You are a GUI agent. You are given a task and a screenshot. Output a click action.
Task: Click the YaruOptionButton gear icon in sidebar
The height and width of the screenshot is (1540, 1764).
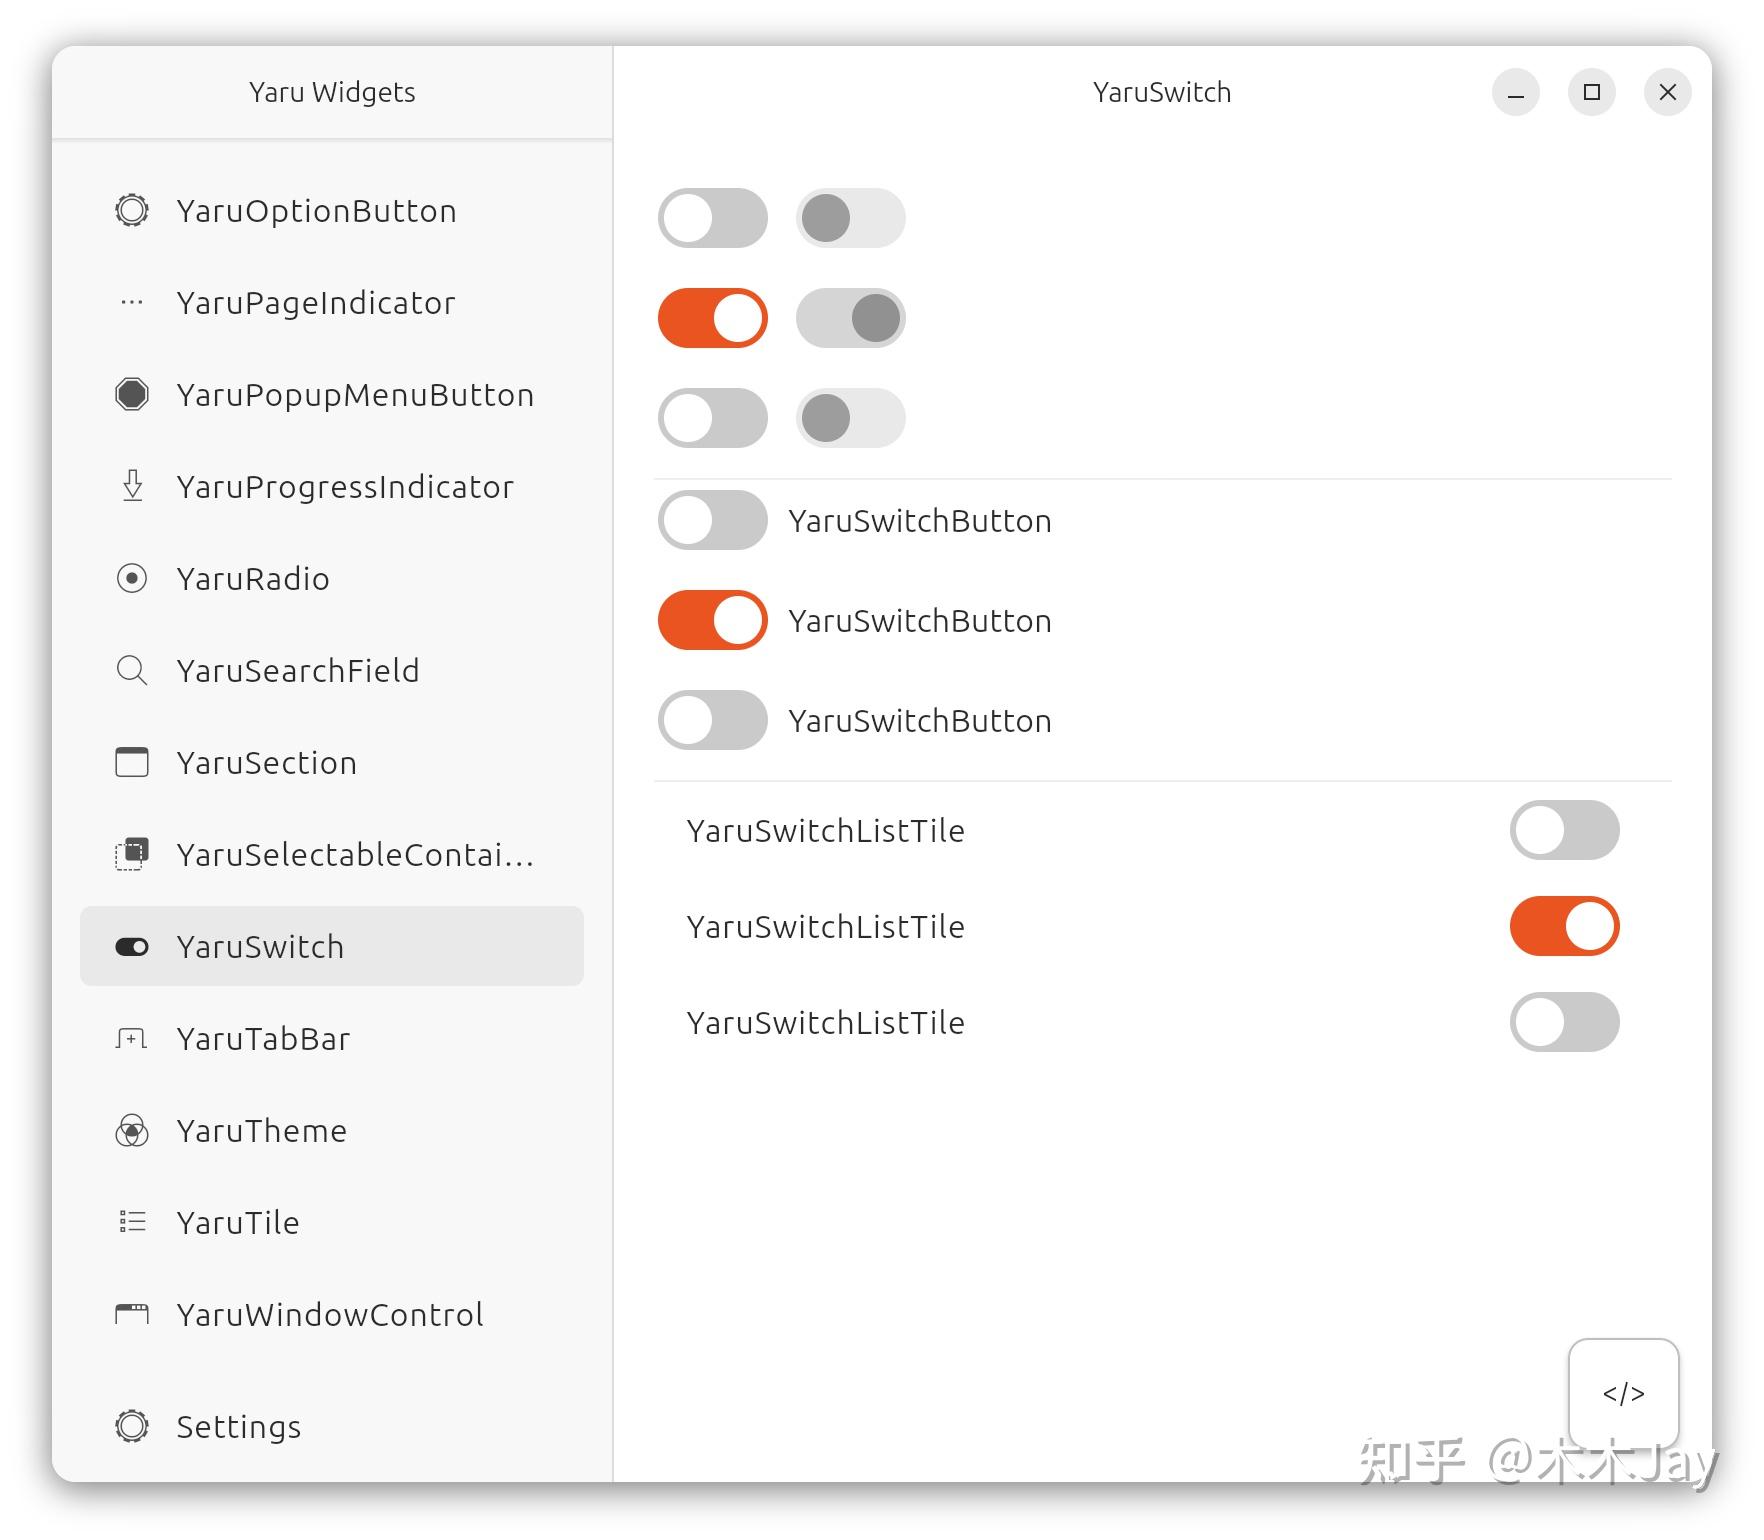(132, 211)
